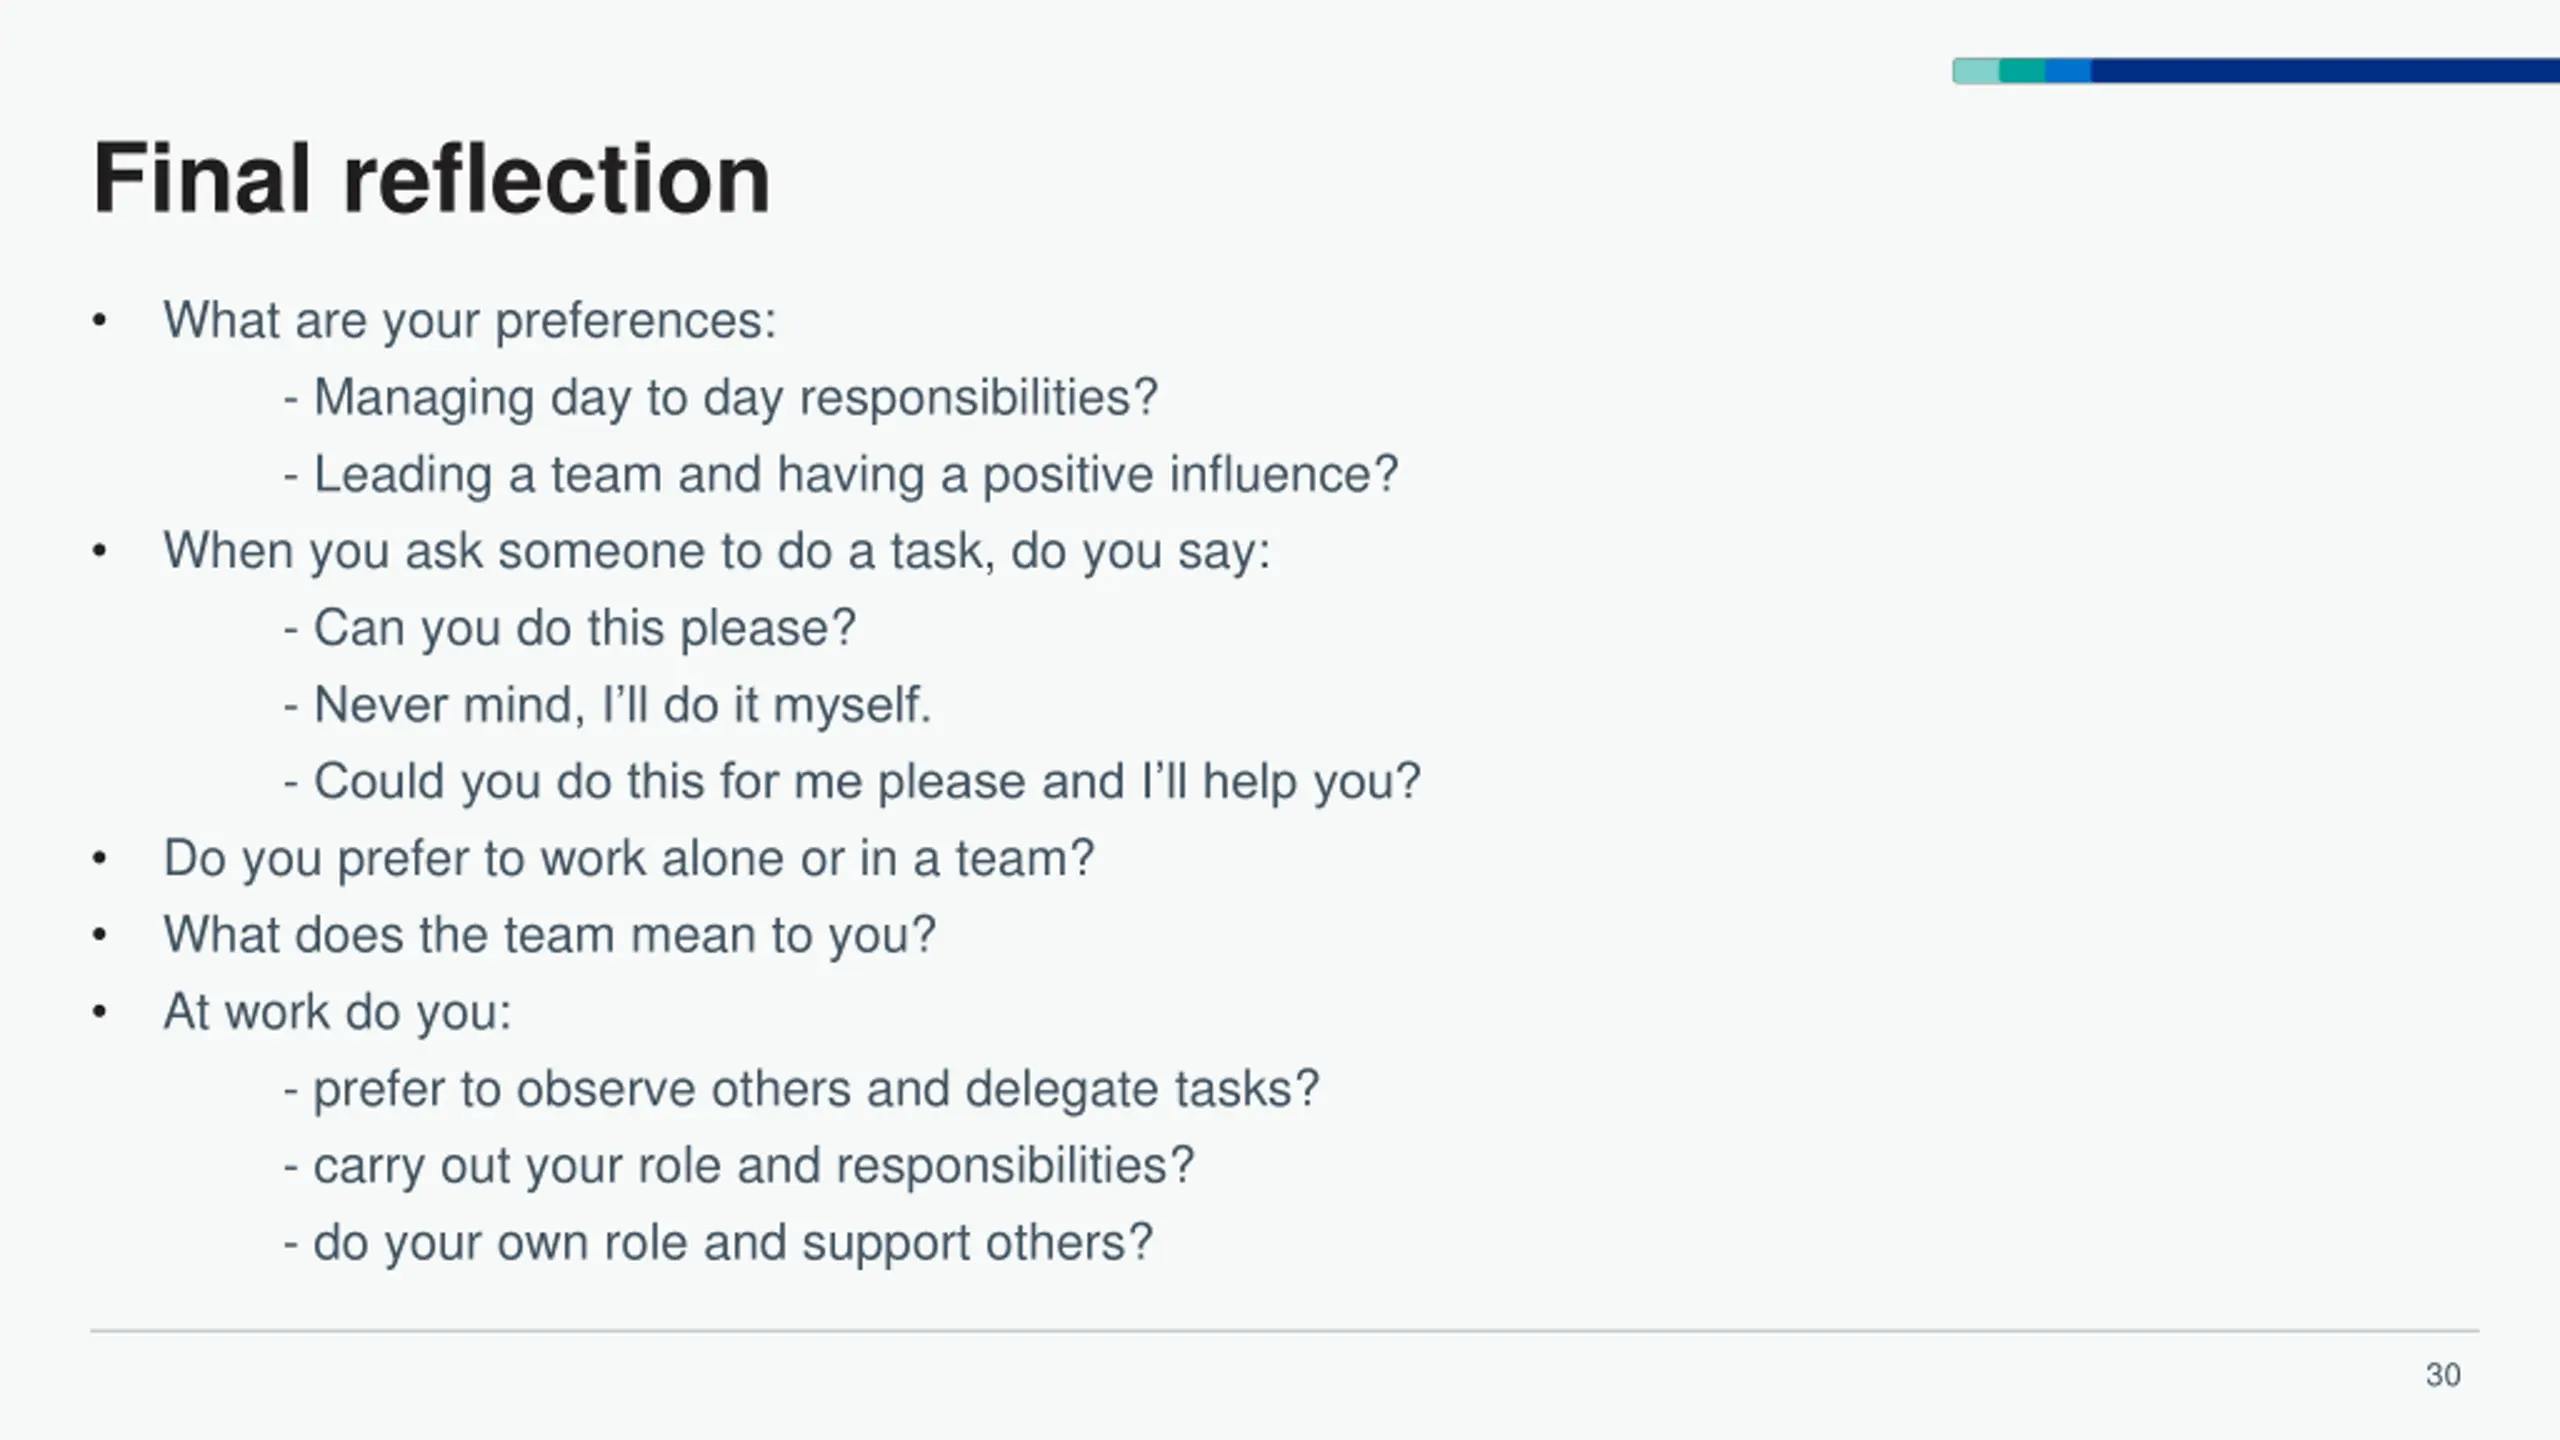The image size is (2560, 1440).
Task: Click the 'Final reflection' slide title
Action: [x=431, y=178]
